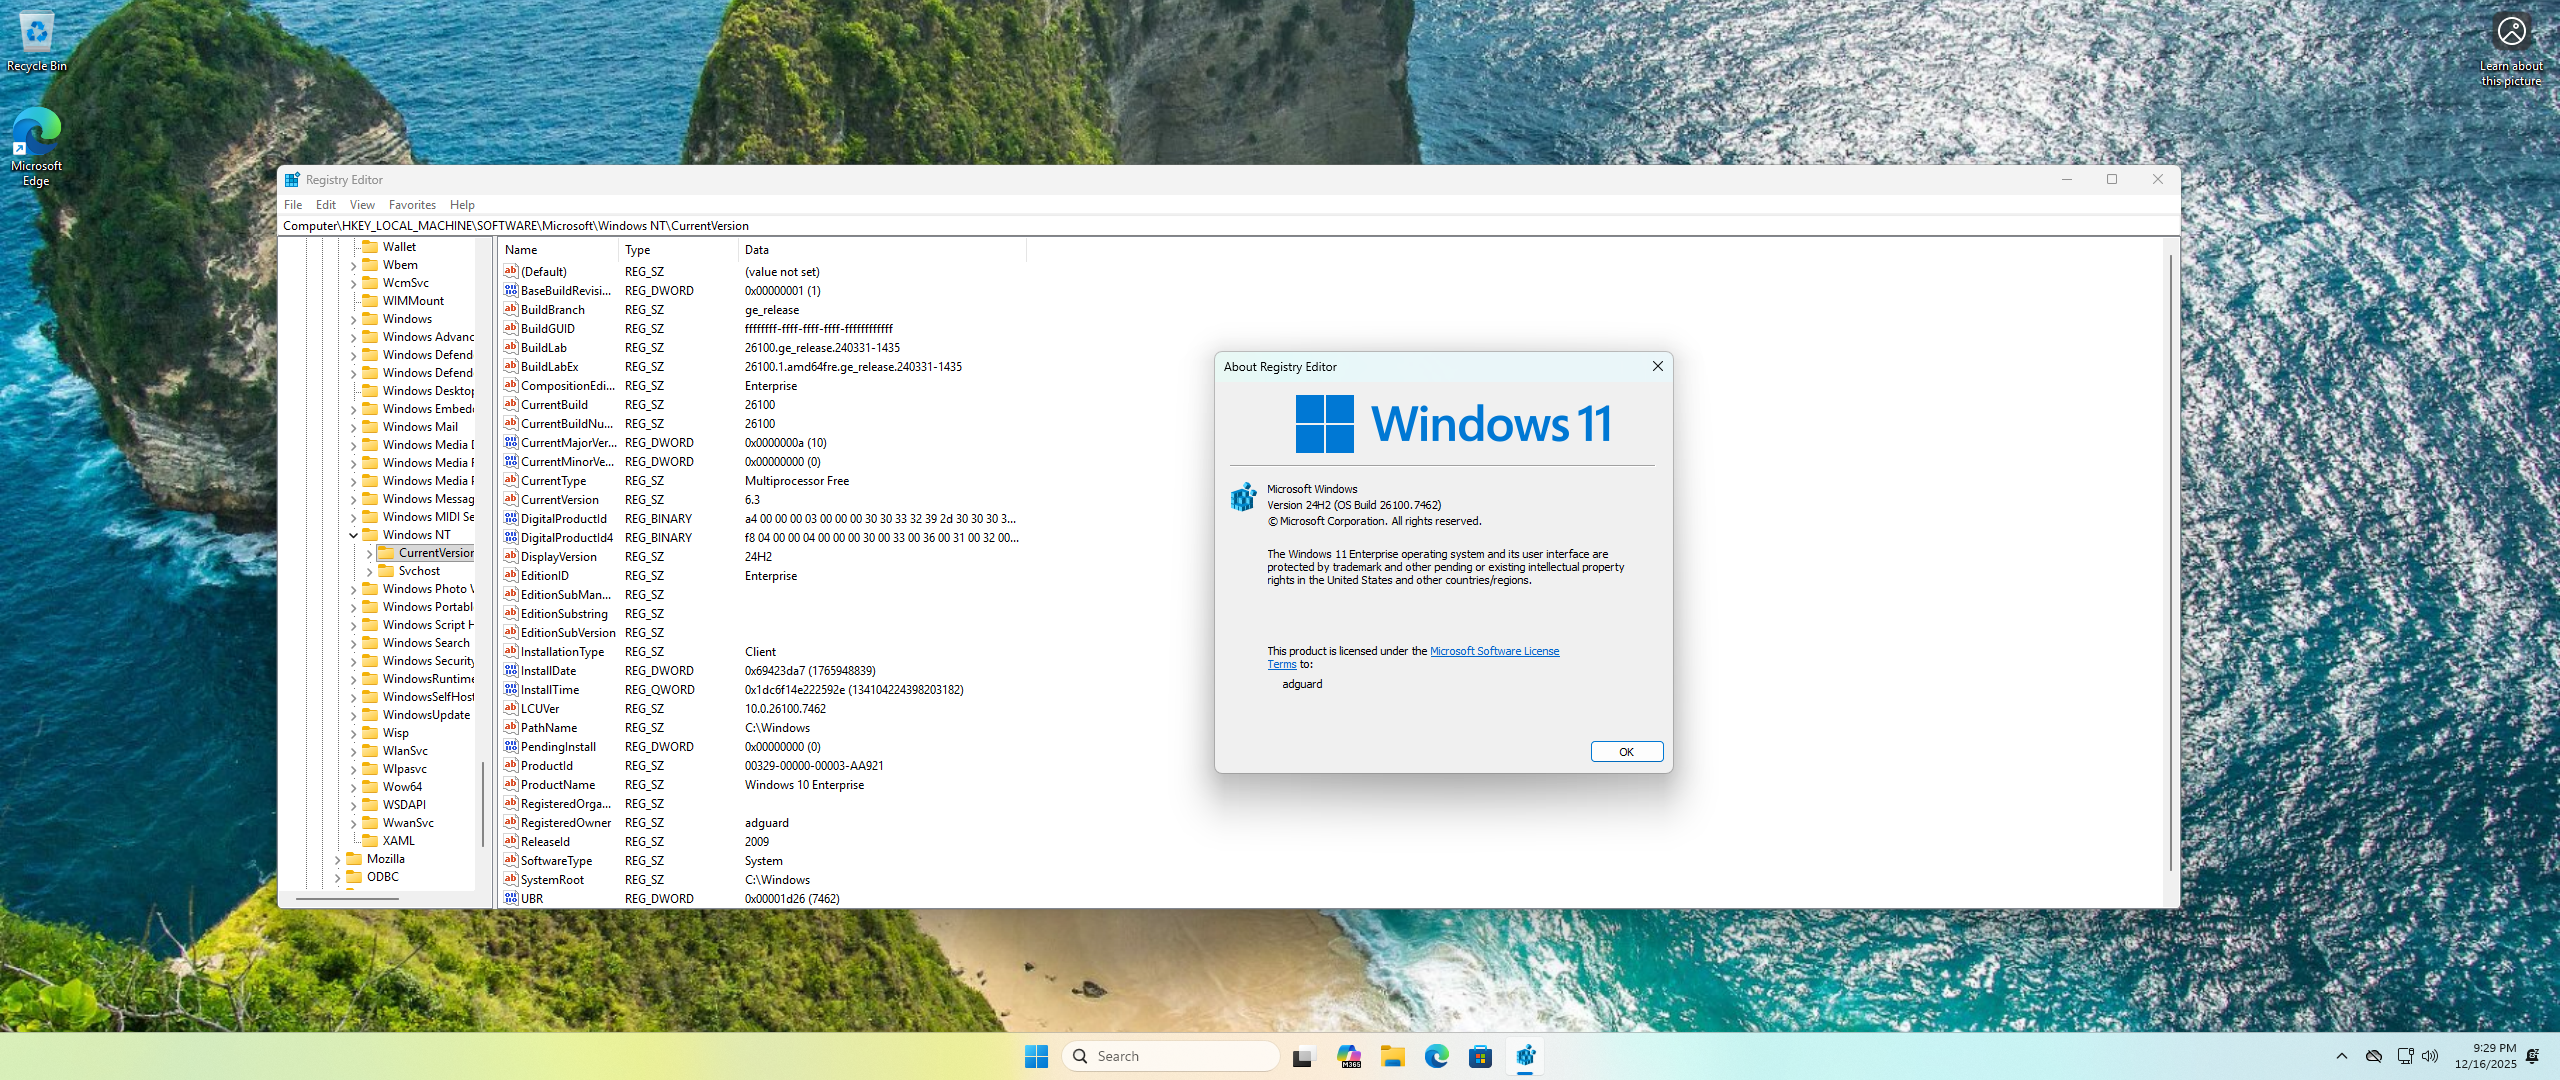
Task: Click the ProductName string value icon
Action: (511, 785)
